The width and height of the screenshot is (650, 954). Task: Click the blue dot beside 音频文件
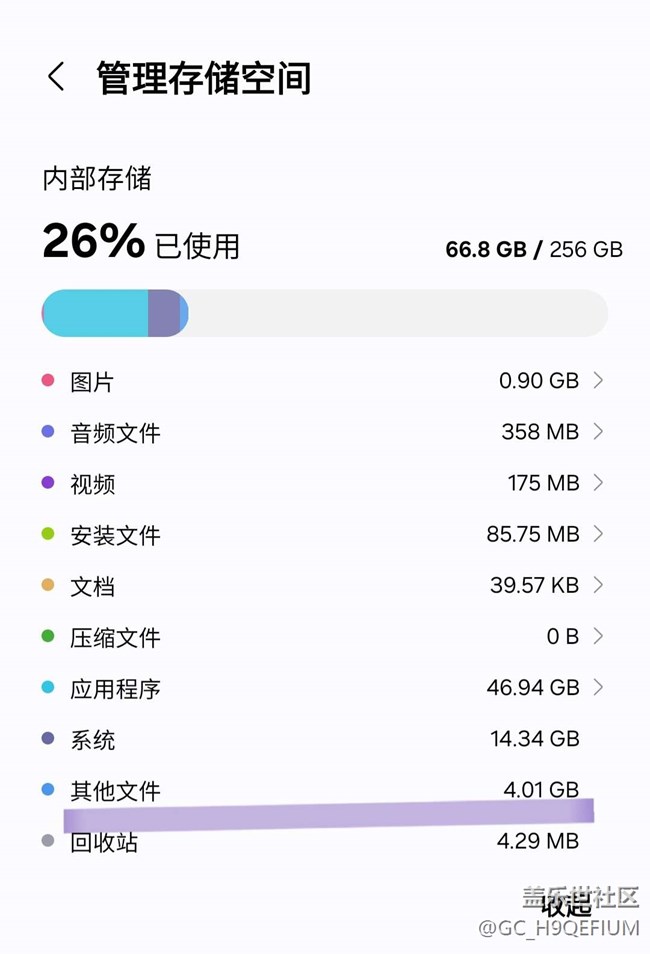click(x=47, y=431)
